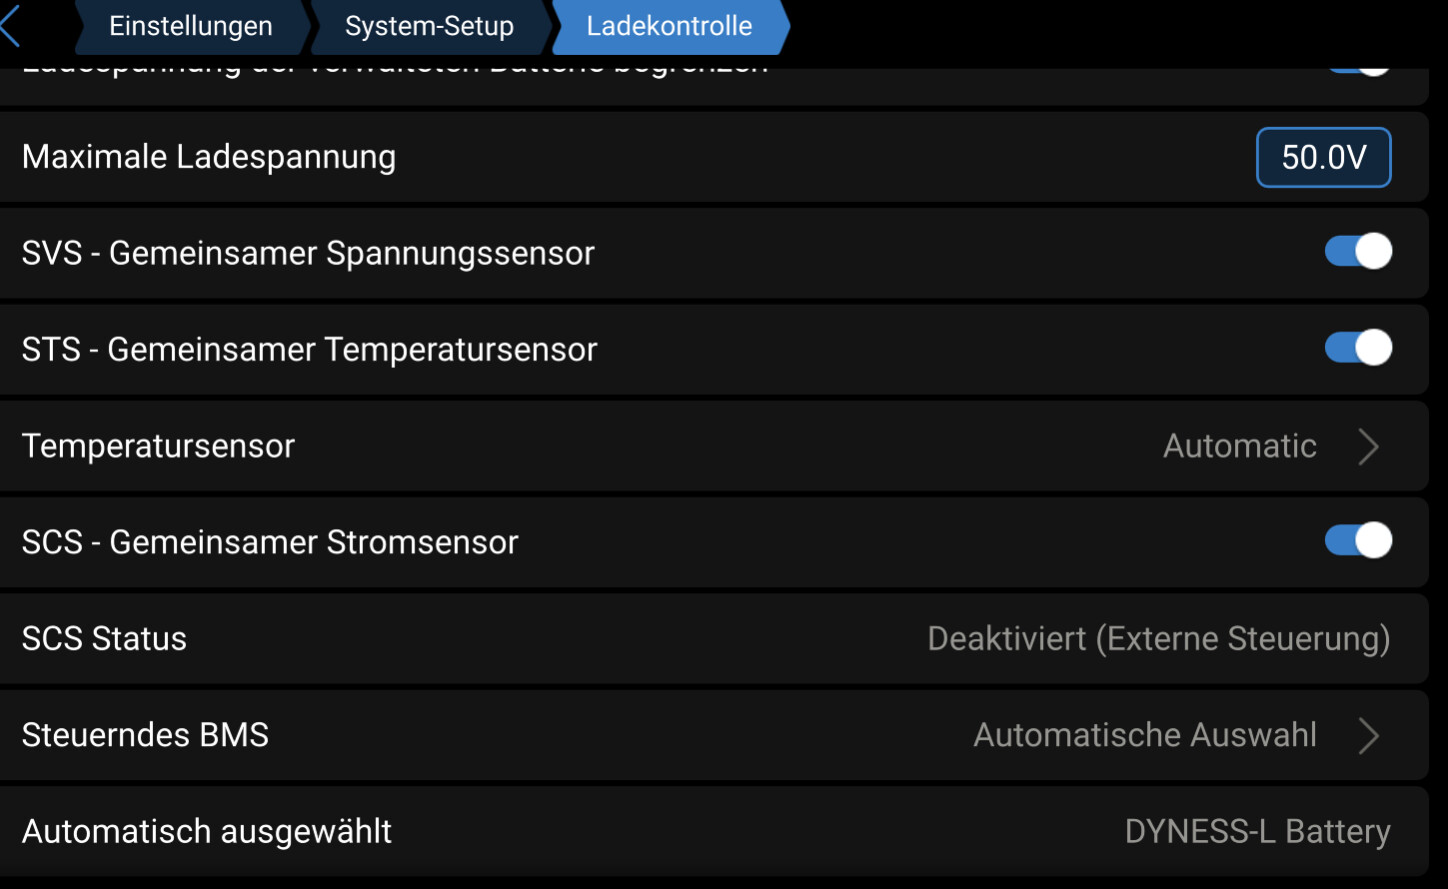Navigate to the System-Setup breadcrumb

click(429, 26)
